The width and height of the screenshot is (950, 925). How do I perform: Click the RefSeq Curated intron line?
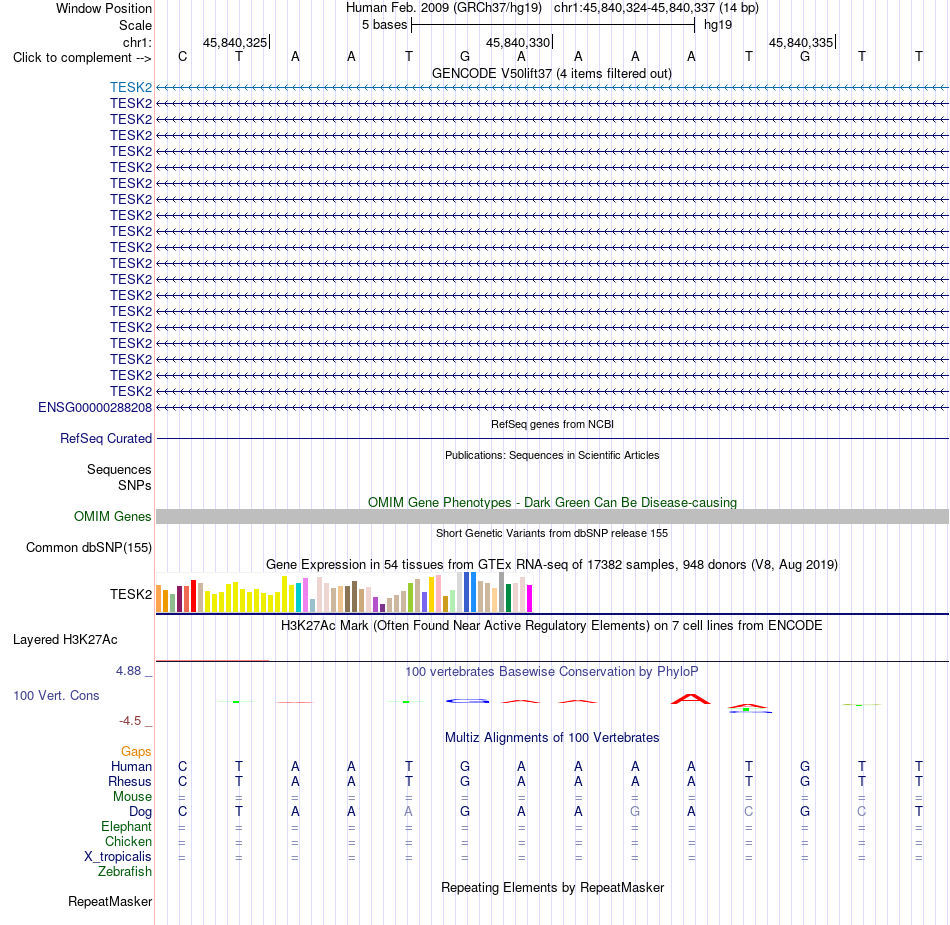[x=552, y=439]
